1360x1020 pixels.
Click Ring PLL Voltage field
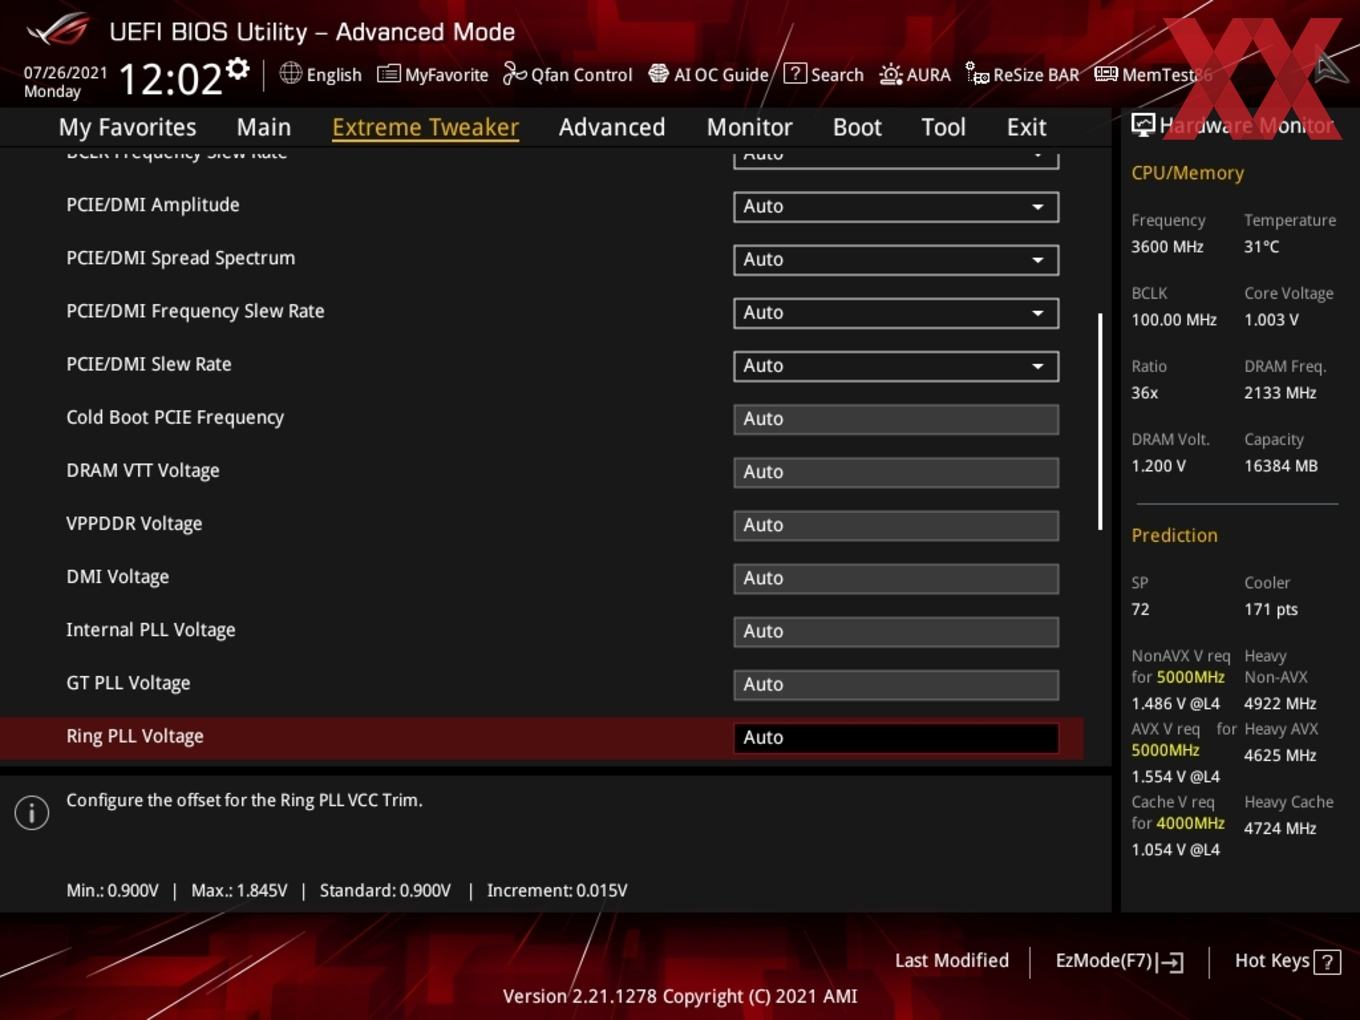896,737
